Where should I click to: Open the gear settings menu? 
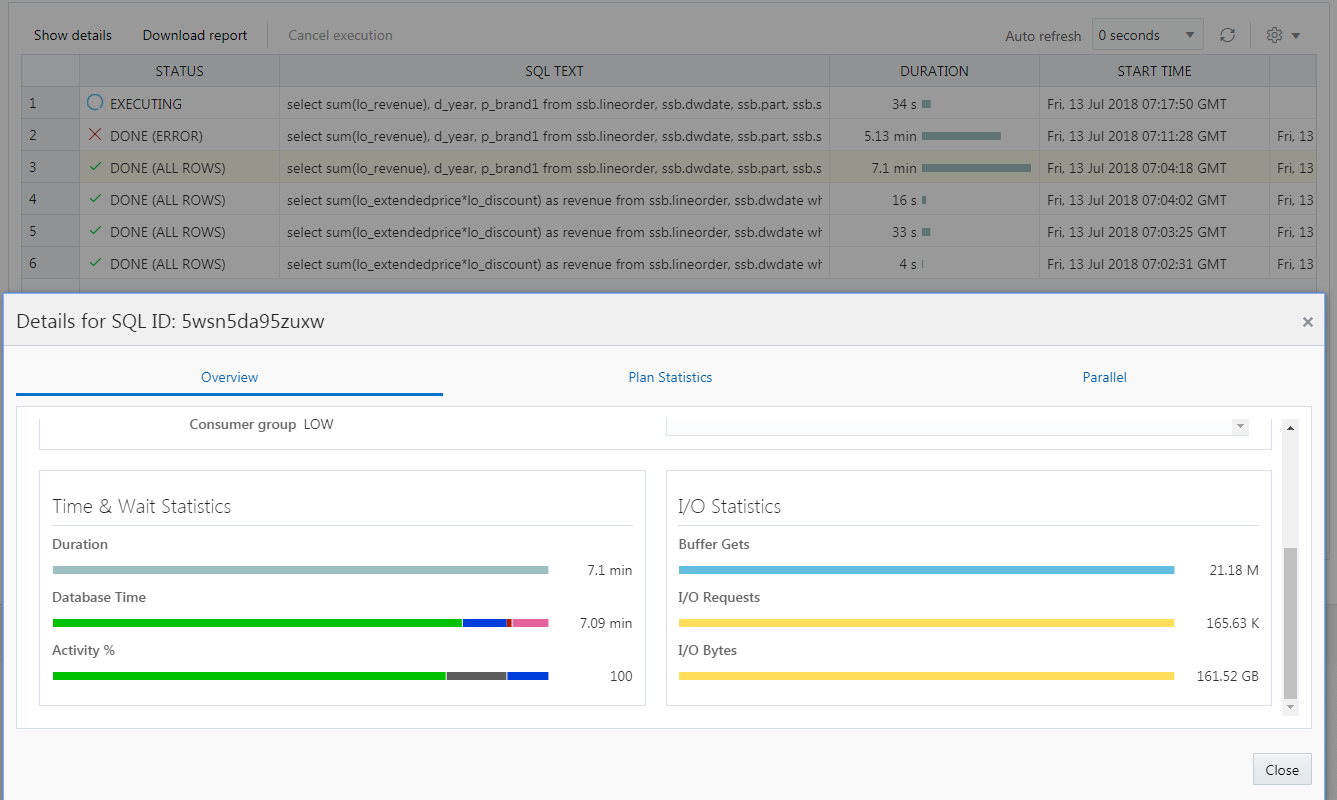click(x=1282, y=35)
